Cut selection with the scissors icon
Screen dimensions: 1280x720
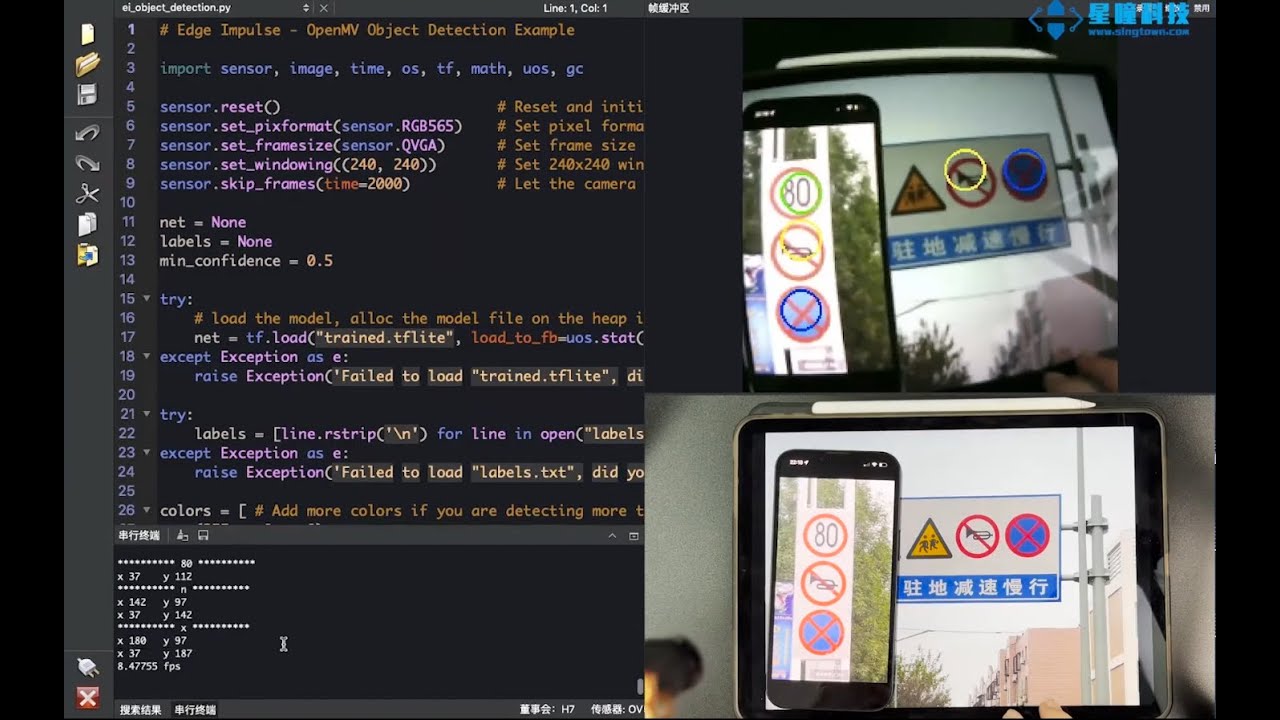click(x=87, y=194)
